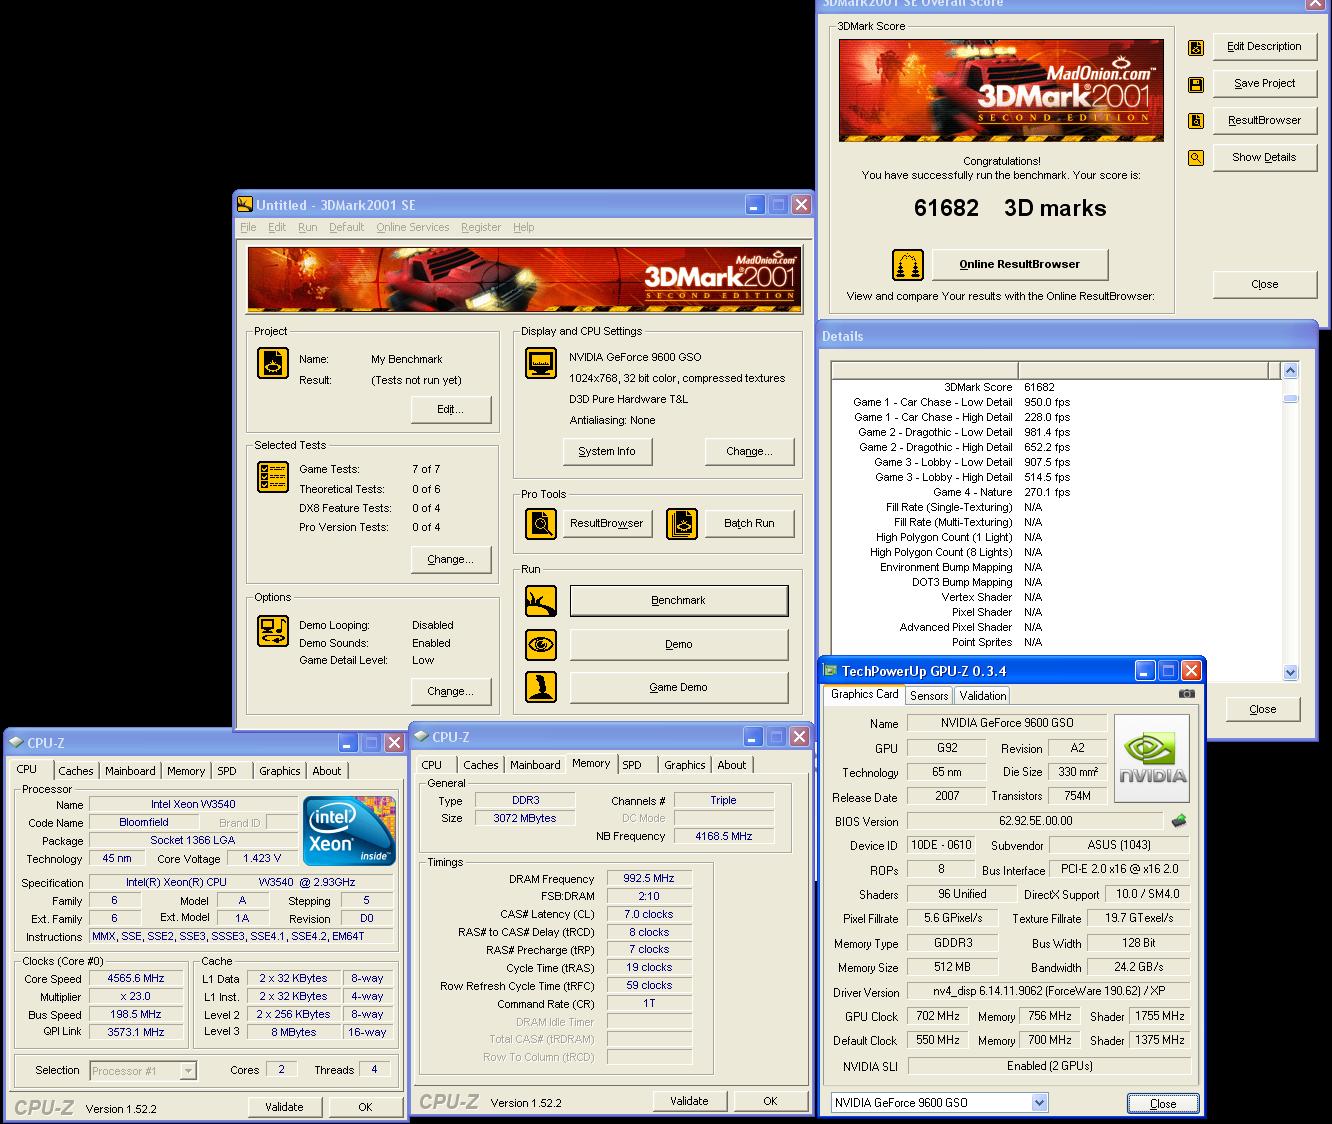The width and height of the screenshot is (1332, 1124).
Task: Click the Batch Run button
Action: click(x=749, y=524)
